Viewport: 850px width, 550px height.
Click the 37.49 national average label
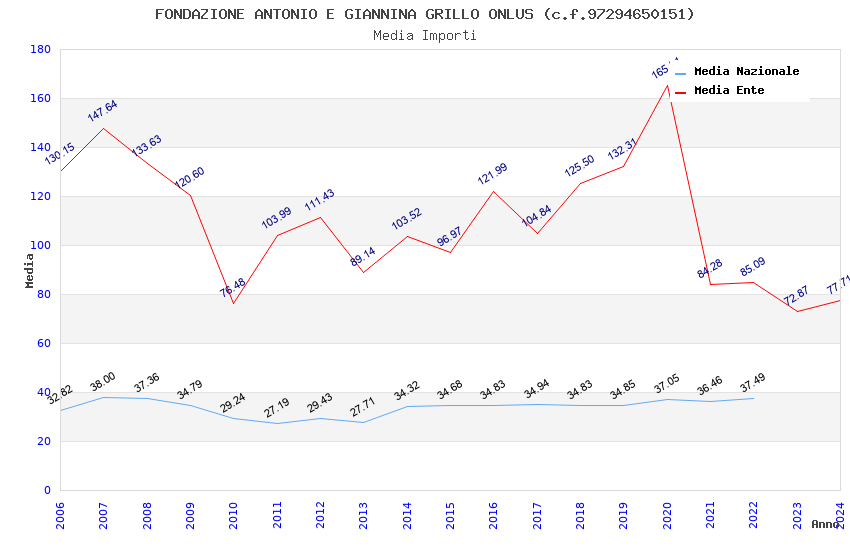pos(753,383)
